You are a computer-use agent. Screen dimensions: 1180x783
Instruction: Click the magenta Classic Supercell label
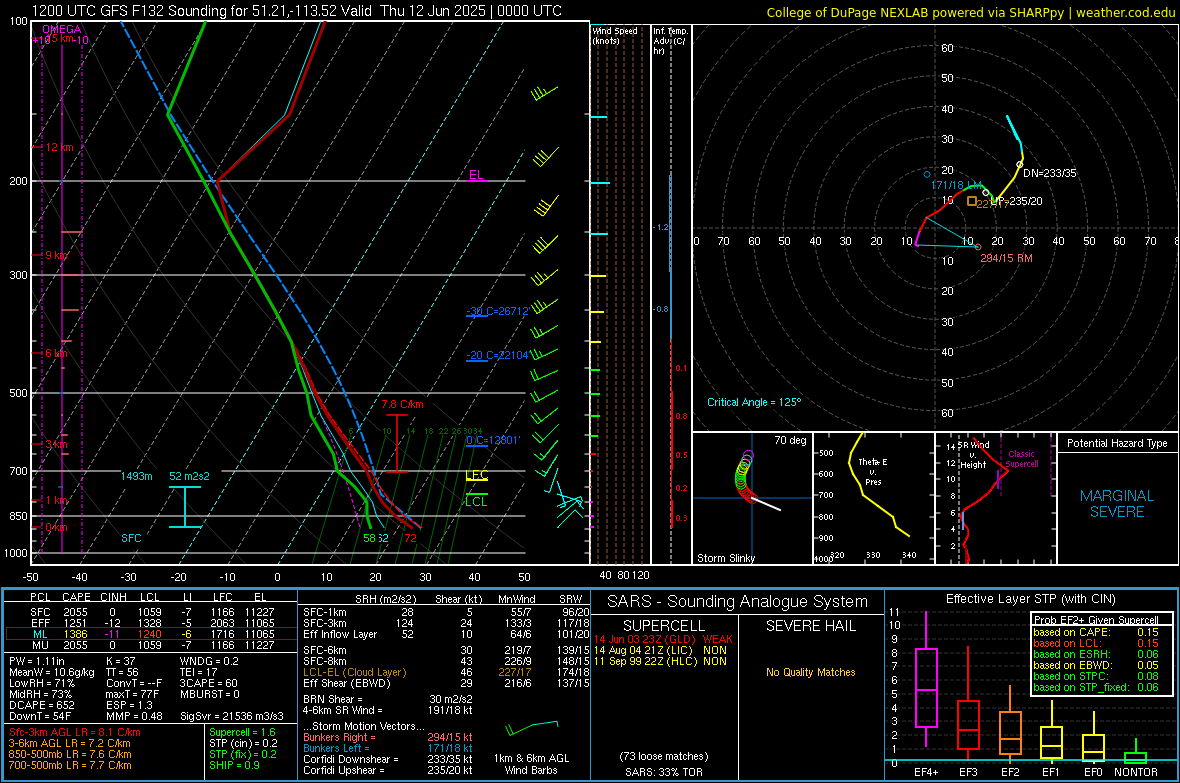click(x=1021, y=459)
